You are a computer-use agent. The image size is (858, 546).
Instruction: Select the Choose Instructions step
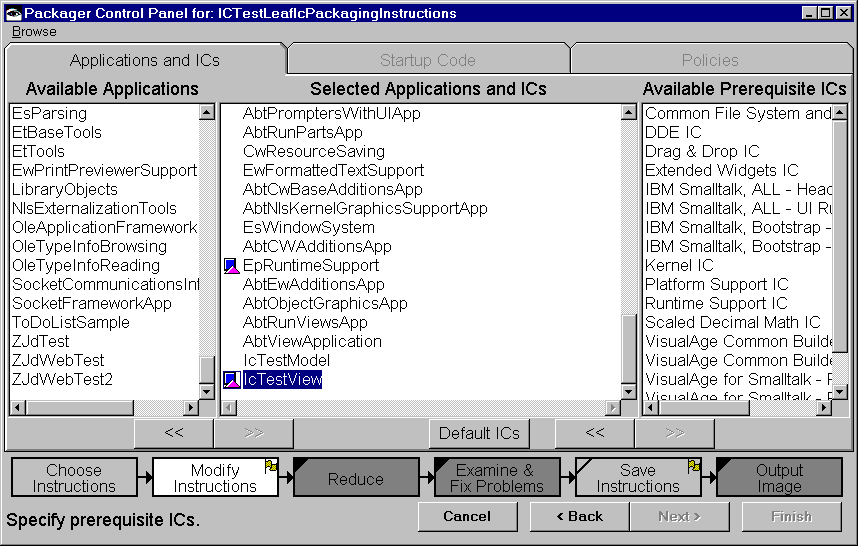click(74, 478)
